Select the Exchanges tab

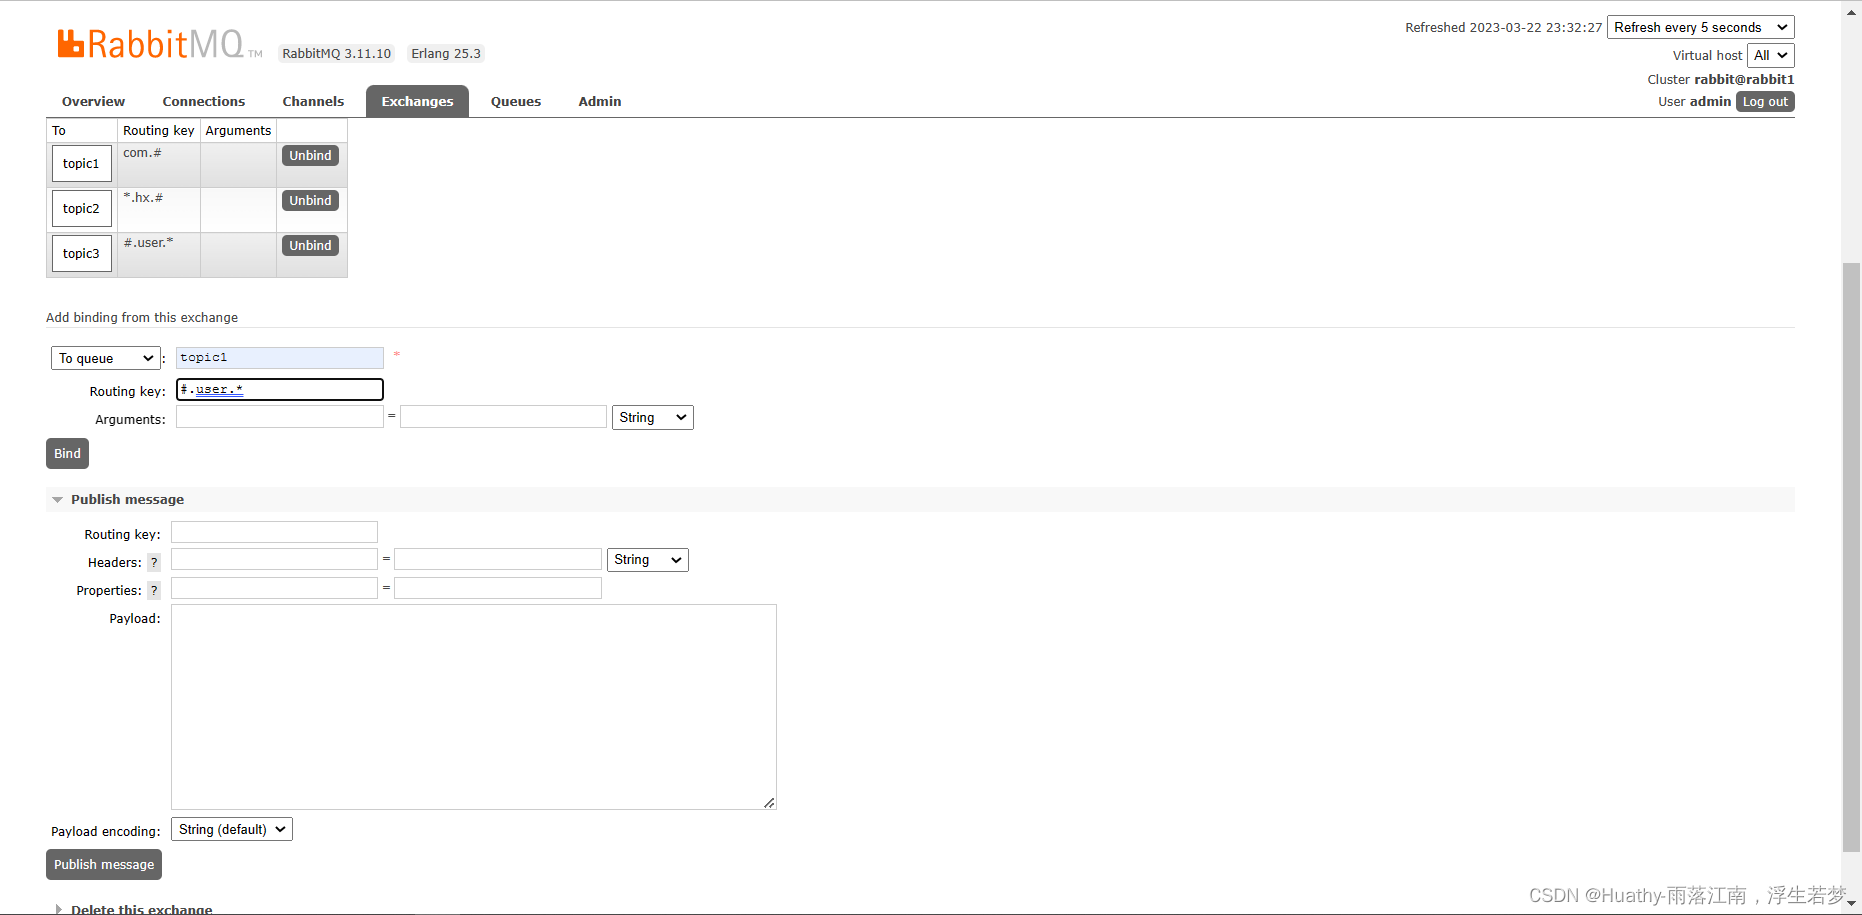[x=417, y=101]
